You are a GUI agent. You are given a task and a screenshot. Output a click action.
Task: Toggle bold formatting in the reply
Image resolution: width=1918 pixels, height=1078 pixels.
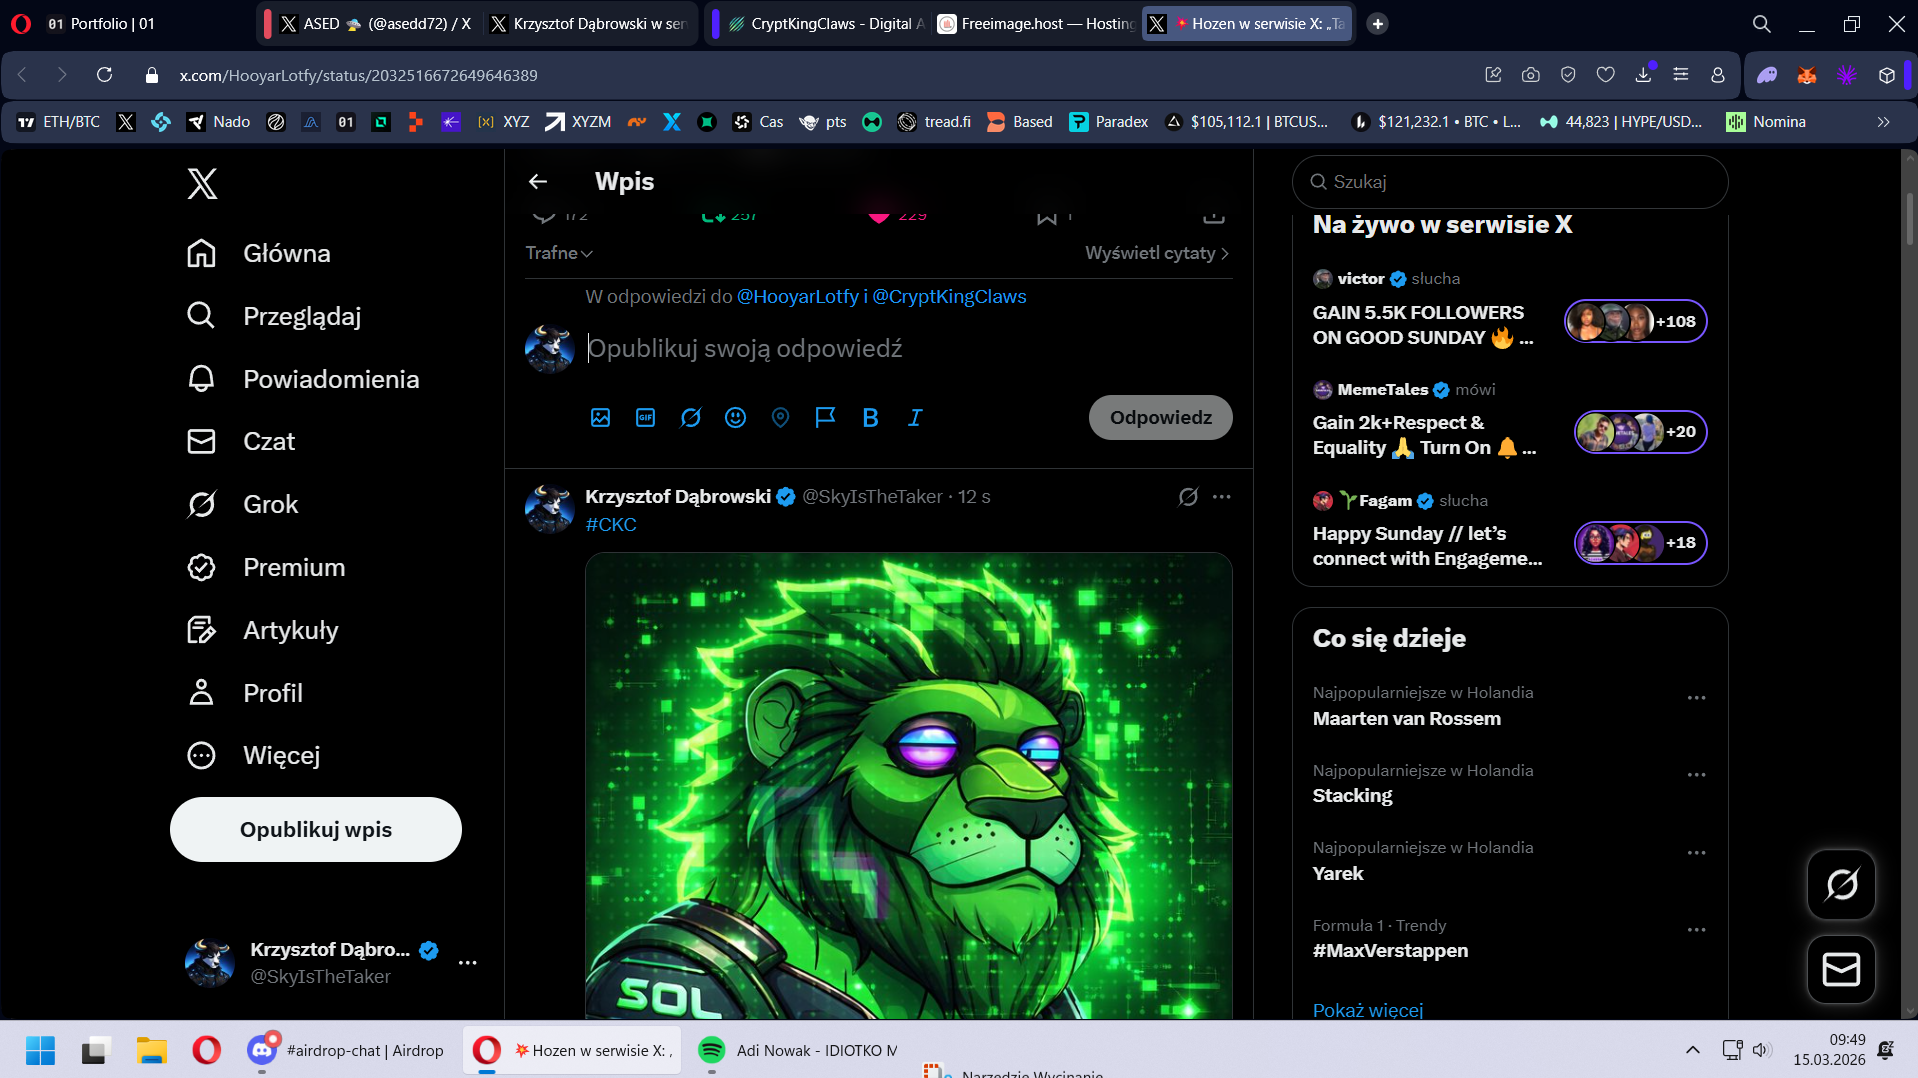pyautogui.click(x=870, y=418)
